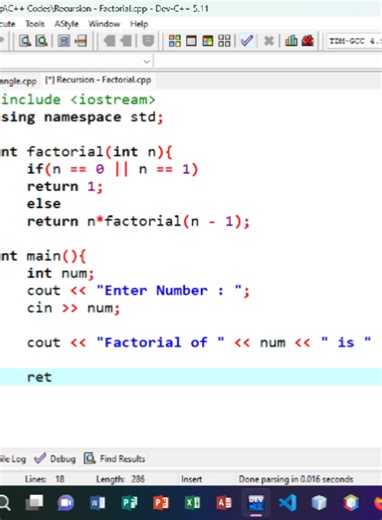Open Visual Studio Code from the taskbar
Screen dimensions: 382x520
click(287, 503)
